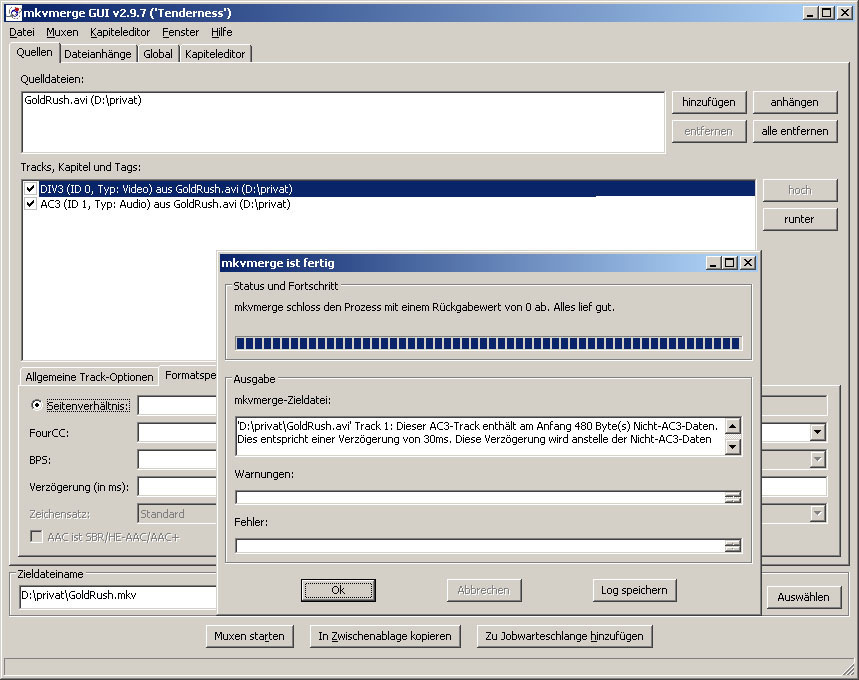Open the Muxen menu
This screenshot has height=680, width=859.
[62, 32]
